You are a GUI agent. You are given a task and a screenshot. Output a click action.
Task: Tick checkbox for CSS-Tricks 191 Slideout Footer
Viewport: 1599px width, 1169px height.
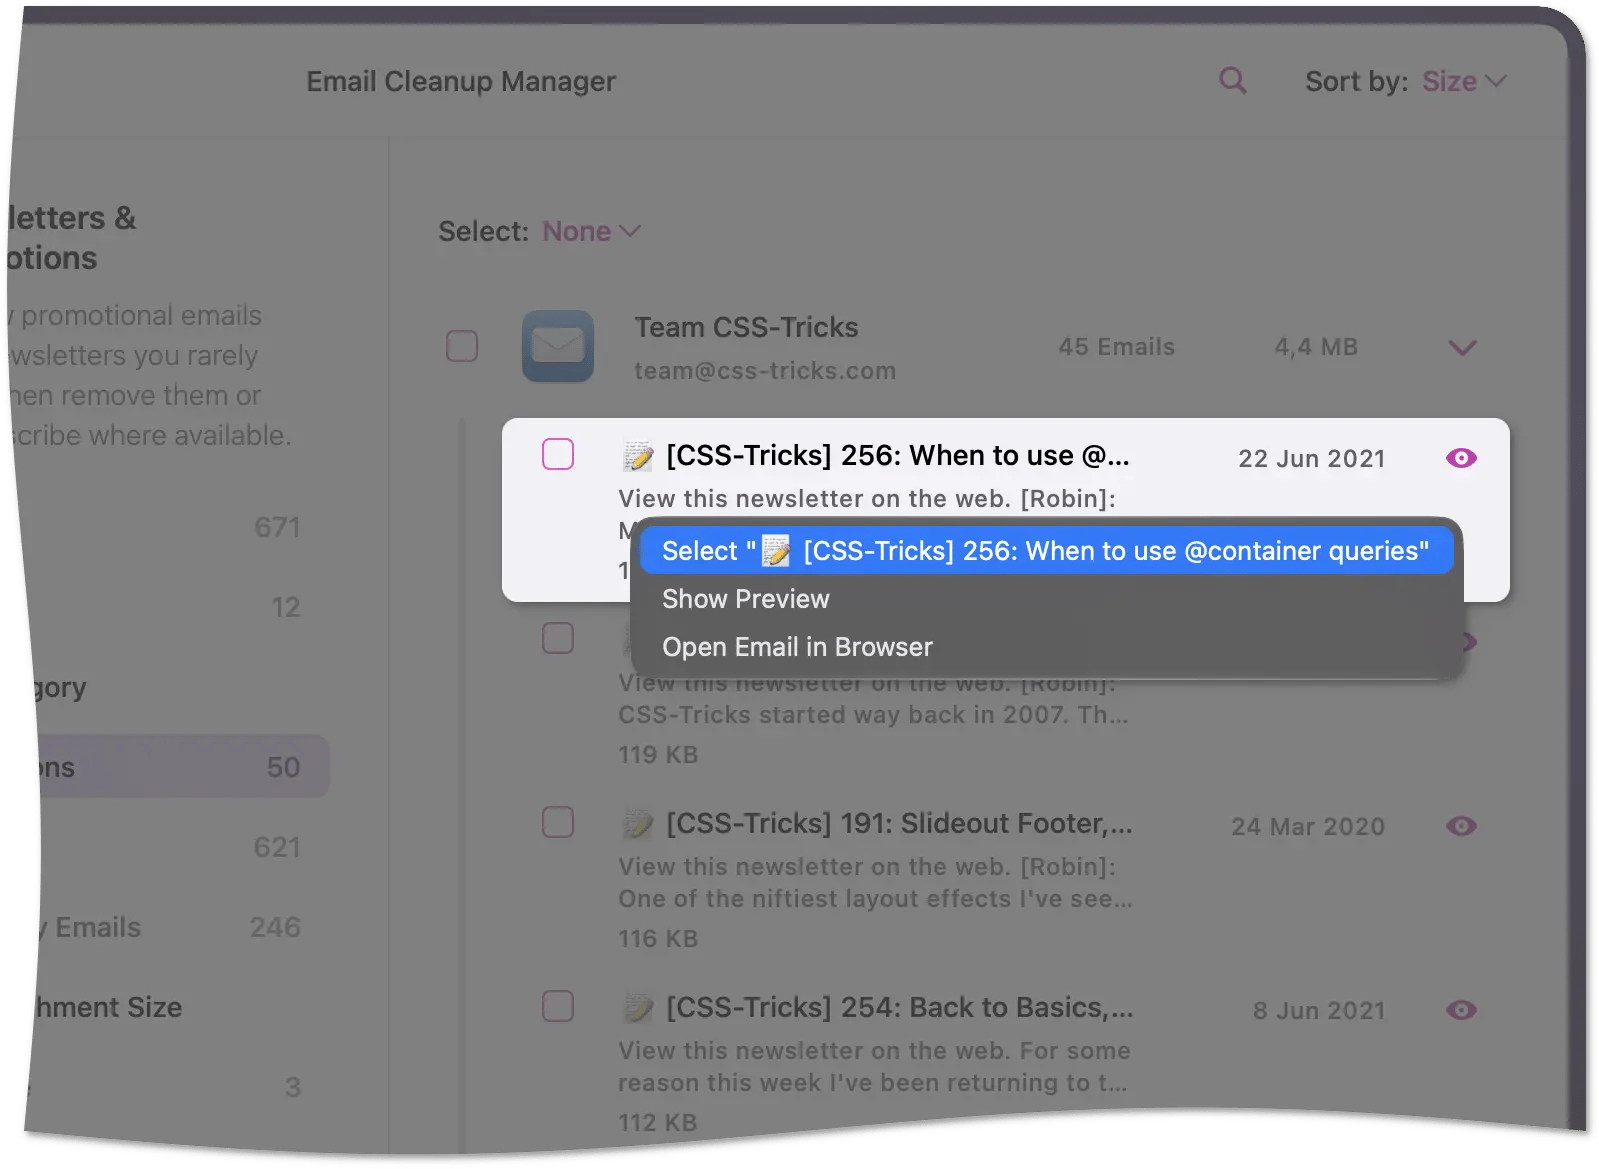coord(558,822)
